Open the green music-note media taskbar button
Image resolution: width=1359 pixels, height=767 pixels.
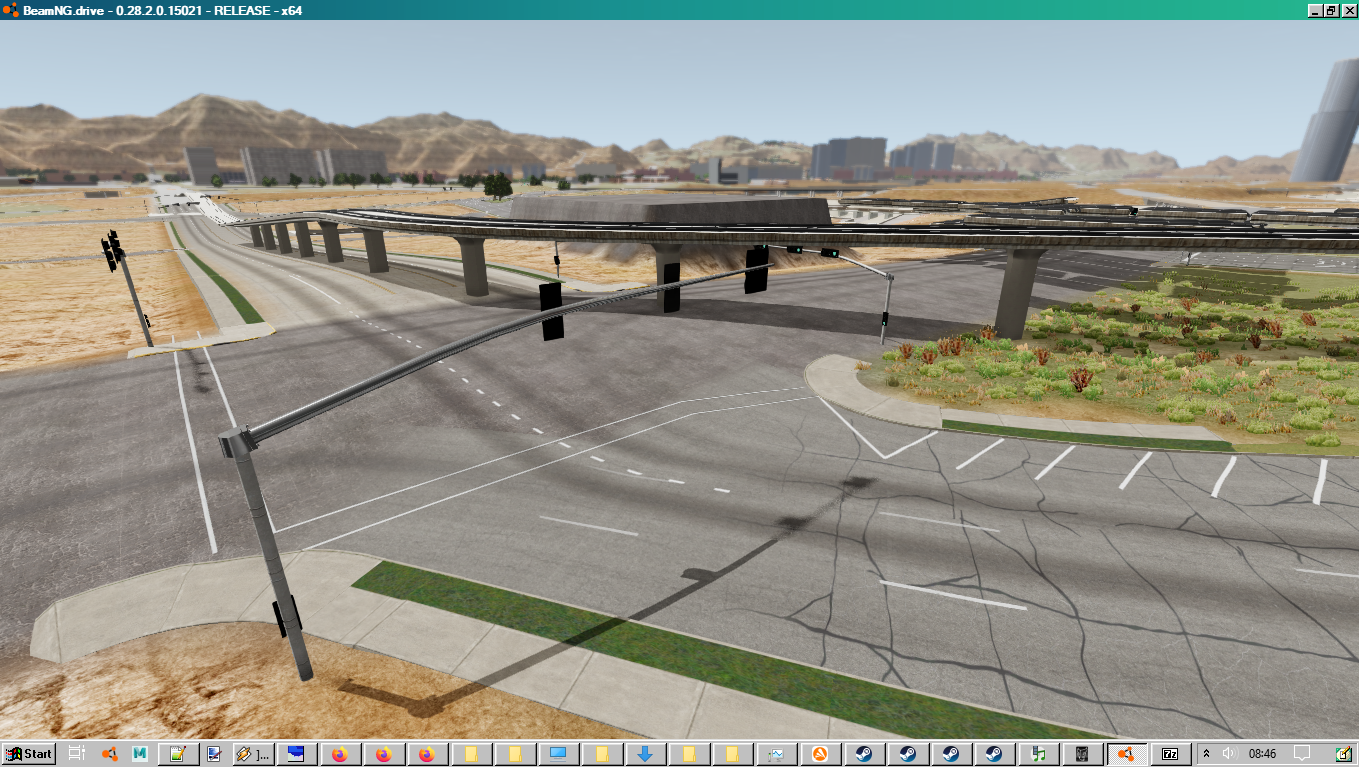[1038, 754]
